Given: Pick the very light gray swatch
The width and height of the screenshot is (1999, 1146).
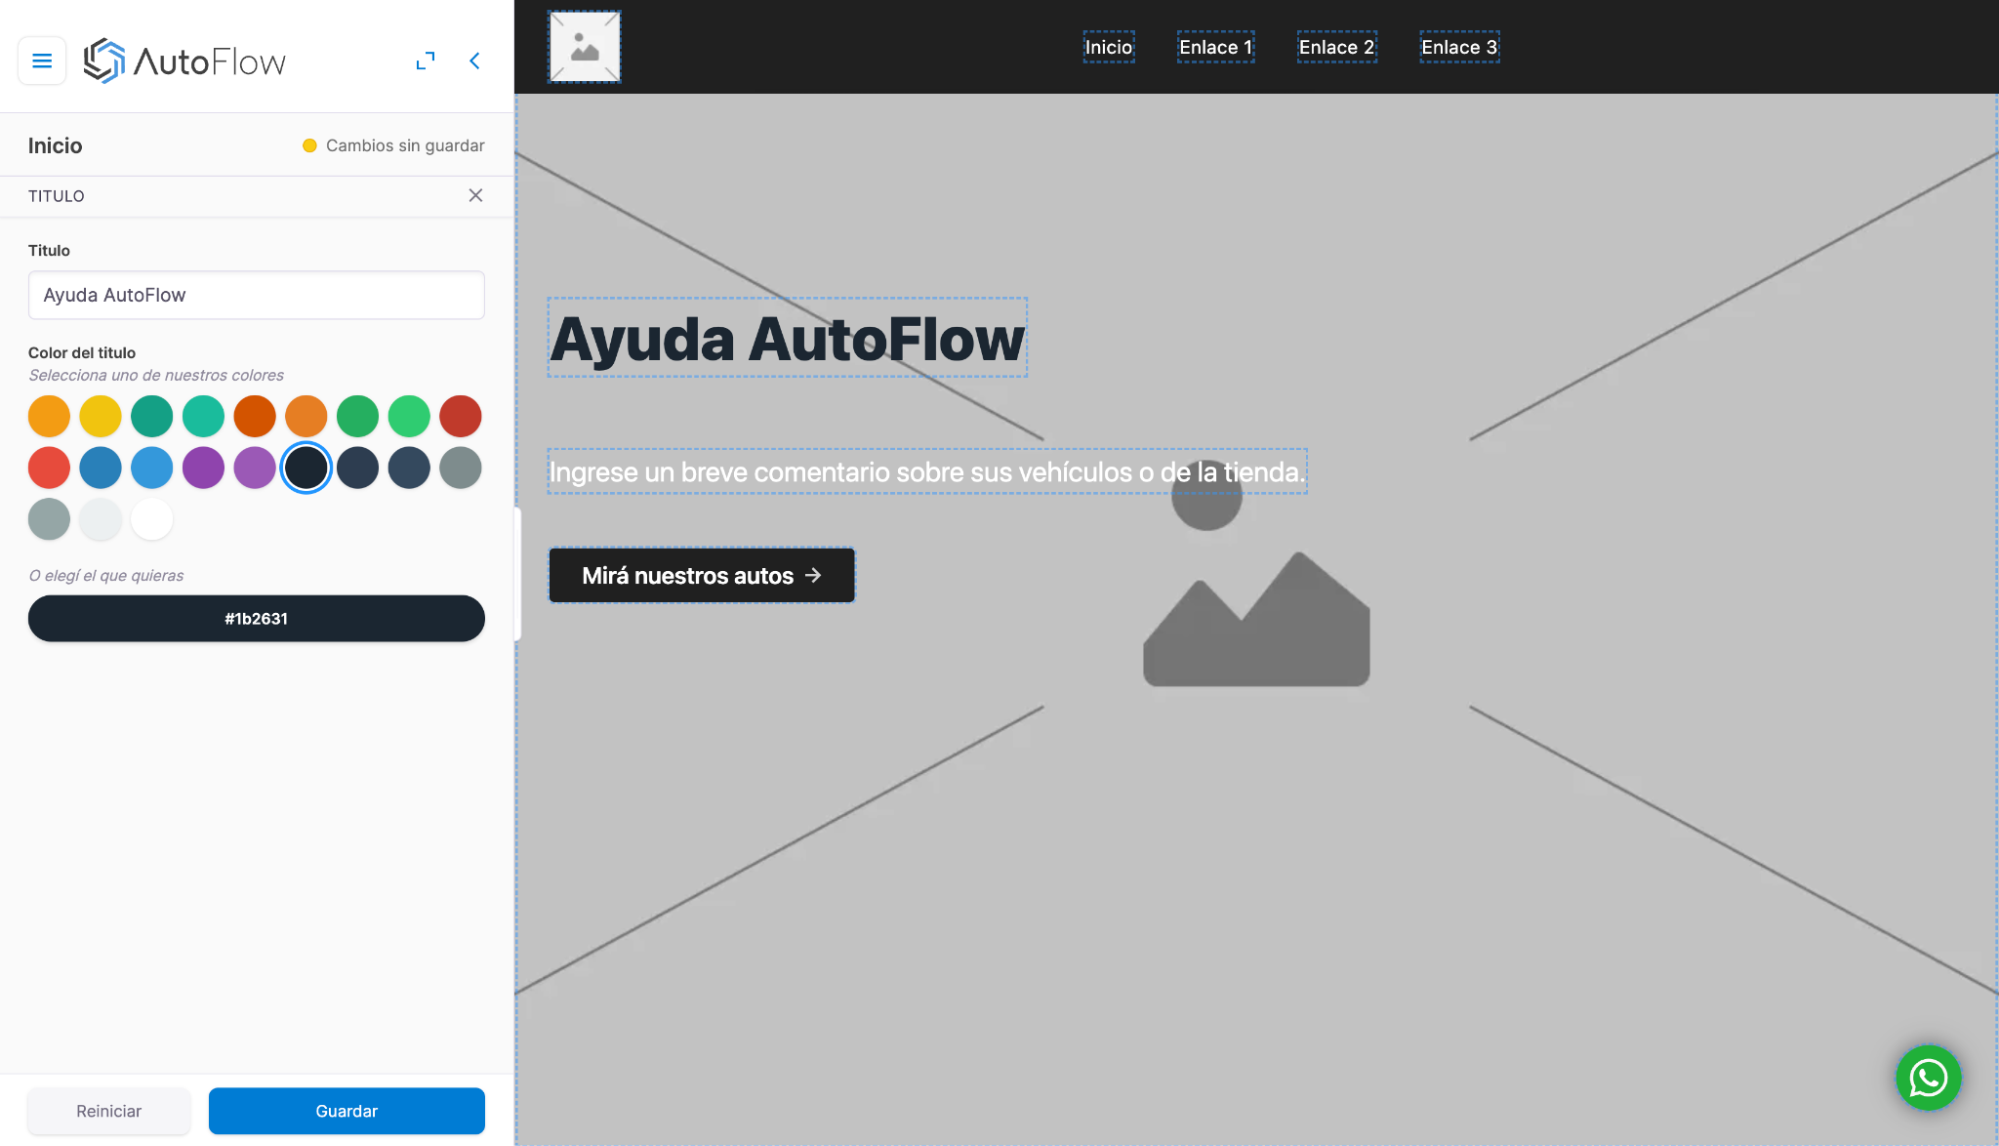Looking at the screenshot, I should pyautogui.click(x=100, y=519).
